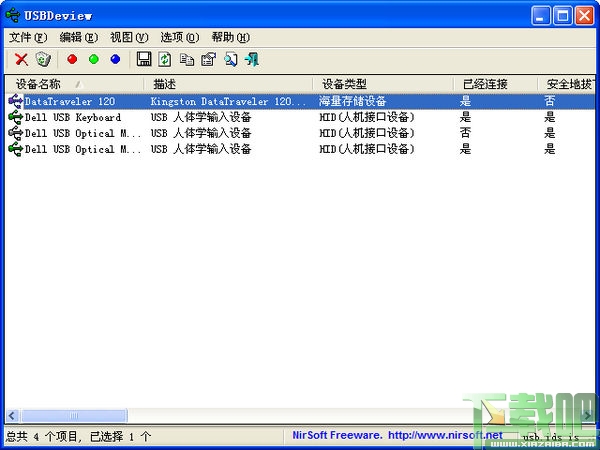This screenshot has width=600, height=450.
Task: Click the green circle enable icon
Action: [94, 59]
